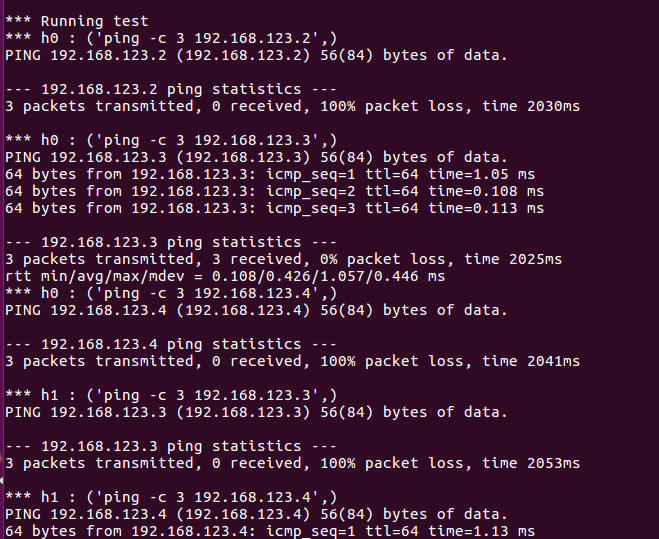Click the packet loss line with time 2041ms
The width and height of the screenshot is (659, 539).
(x=293, y=361)
